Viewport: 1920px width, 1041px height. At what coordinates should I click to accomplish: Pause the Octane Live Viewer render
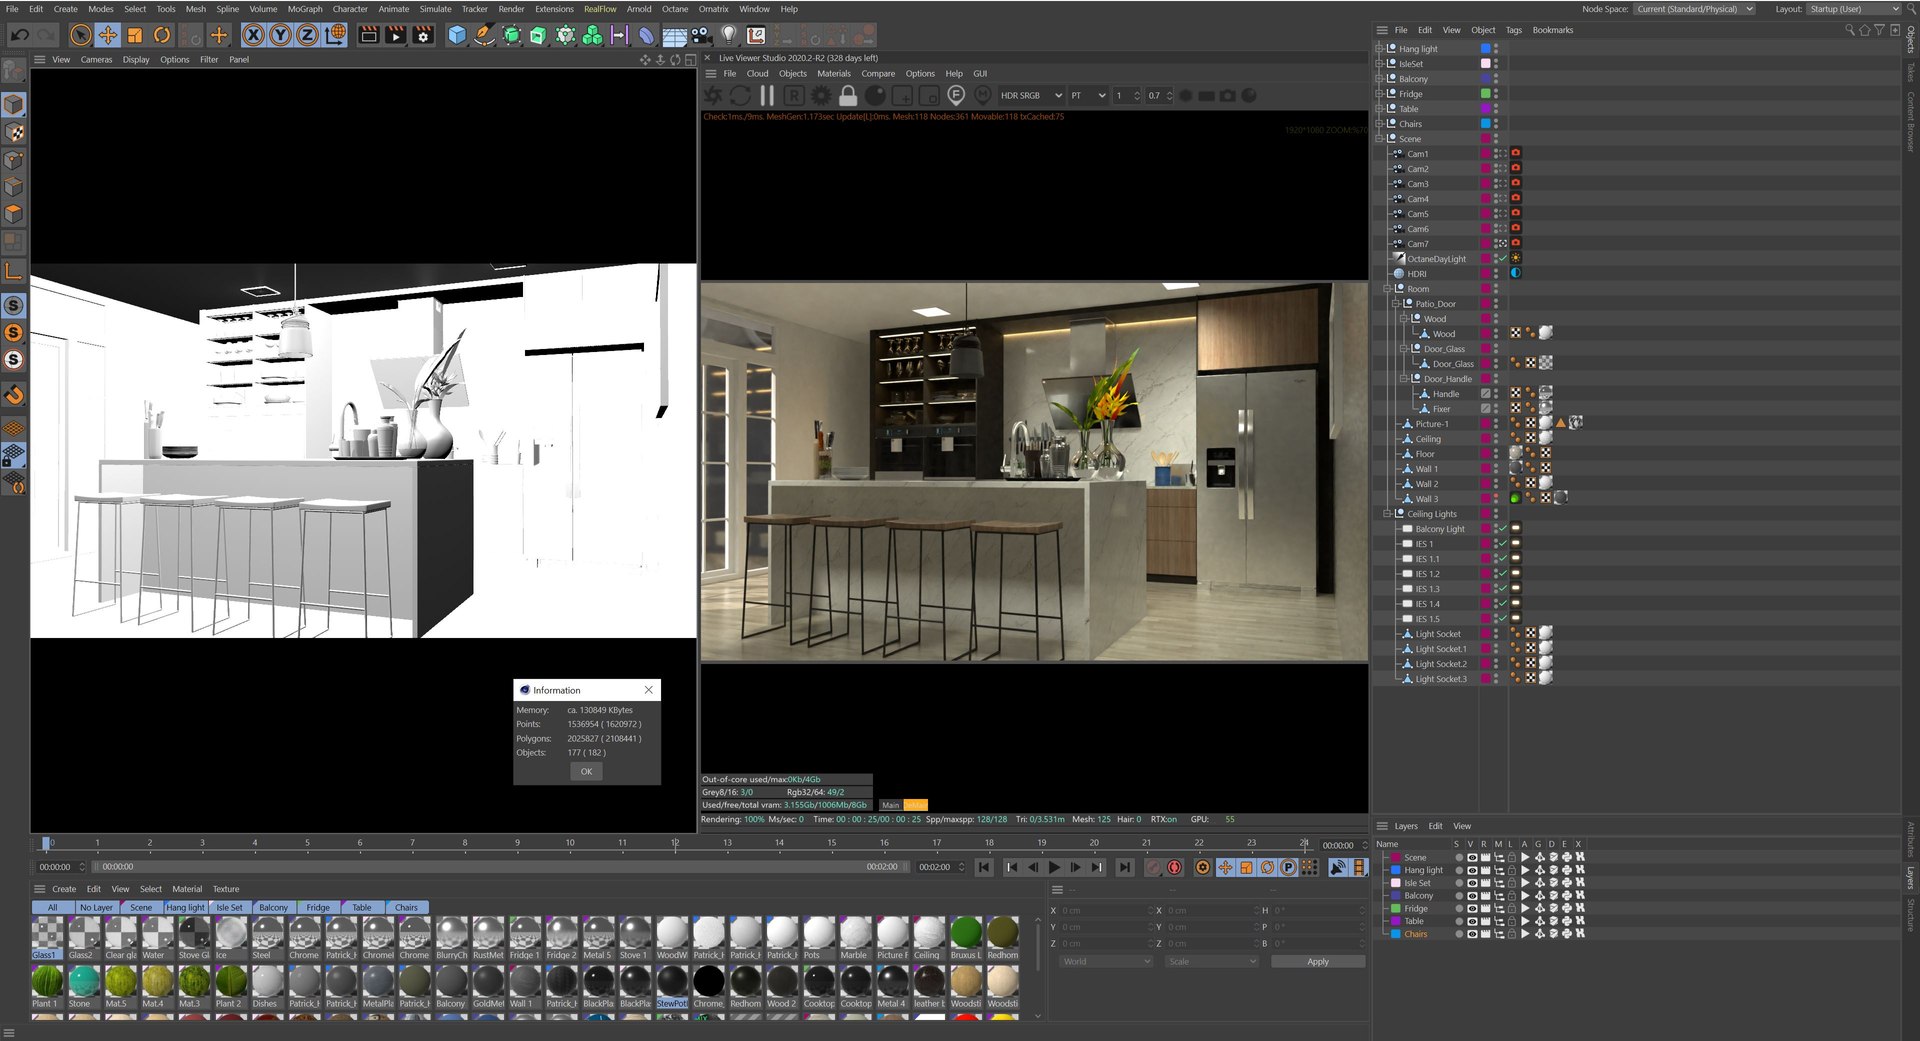point(767,96)
